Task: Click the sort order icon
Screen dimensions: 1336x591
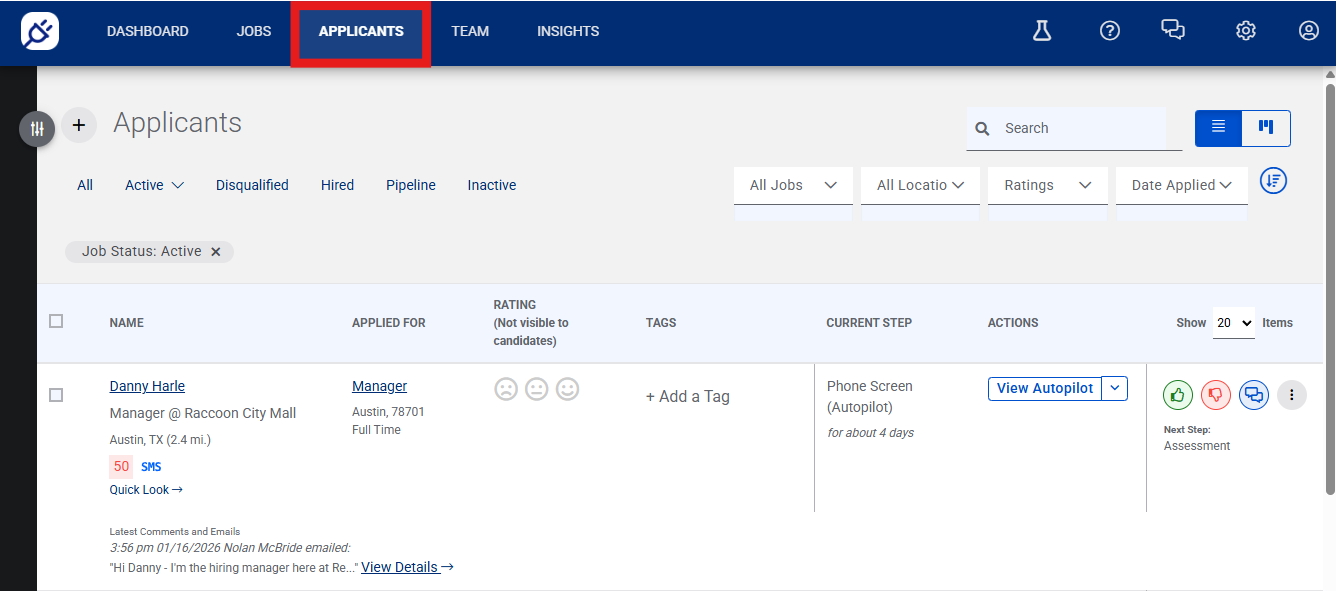Action: point(1273,181)
